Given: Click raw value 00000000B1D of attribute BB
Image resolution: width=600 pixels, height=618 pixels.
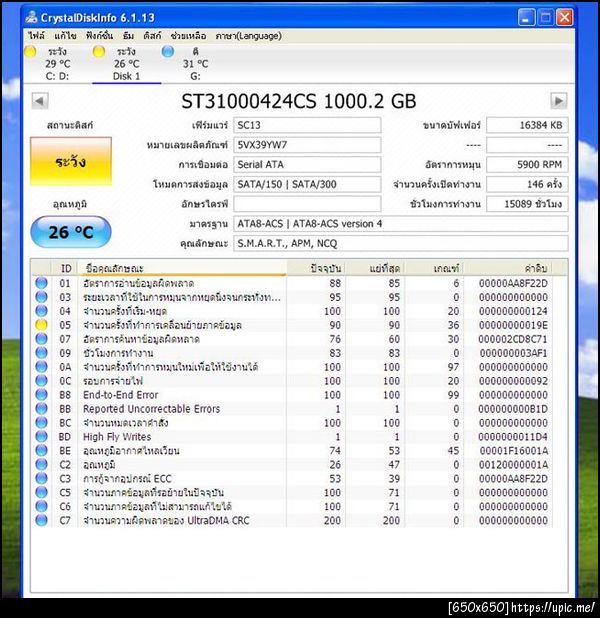Looking at the screenshot, I should tap(513, 409).
